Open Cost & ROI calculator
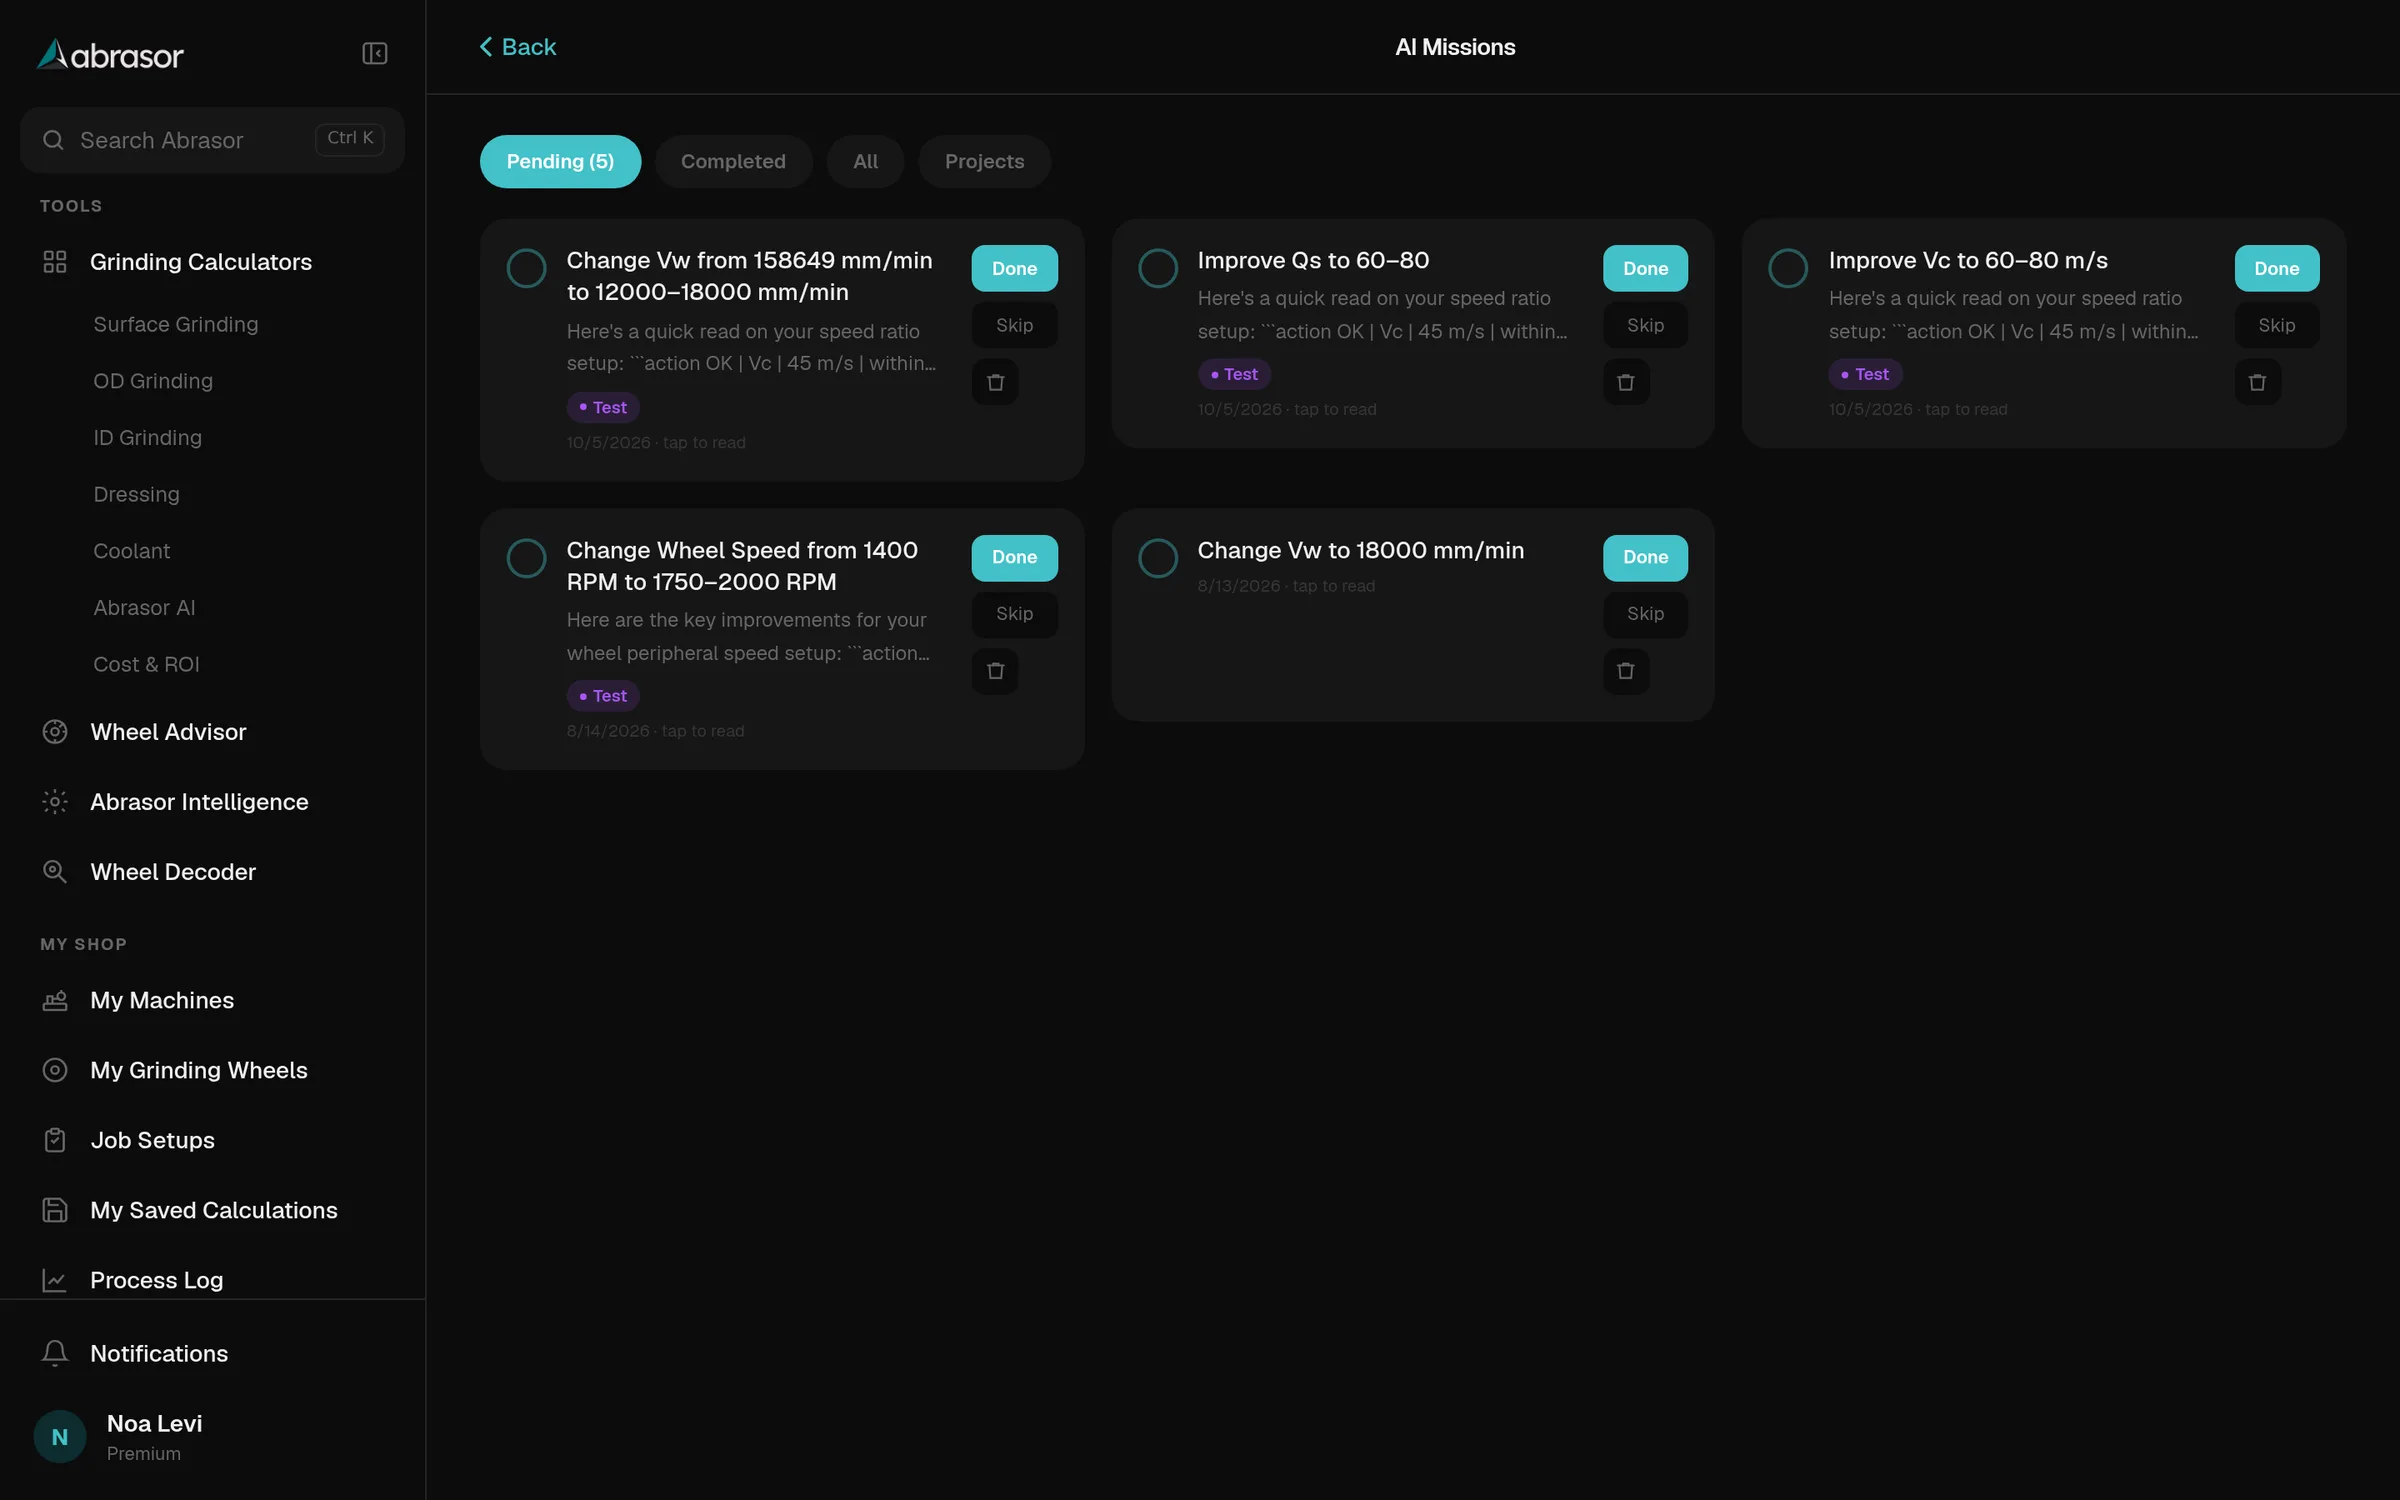Image resolution: width=2400 pixels, height=1500 pixels. [146, 665]
